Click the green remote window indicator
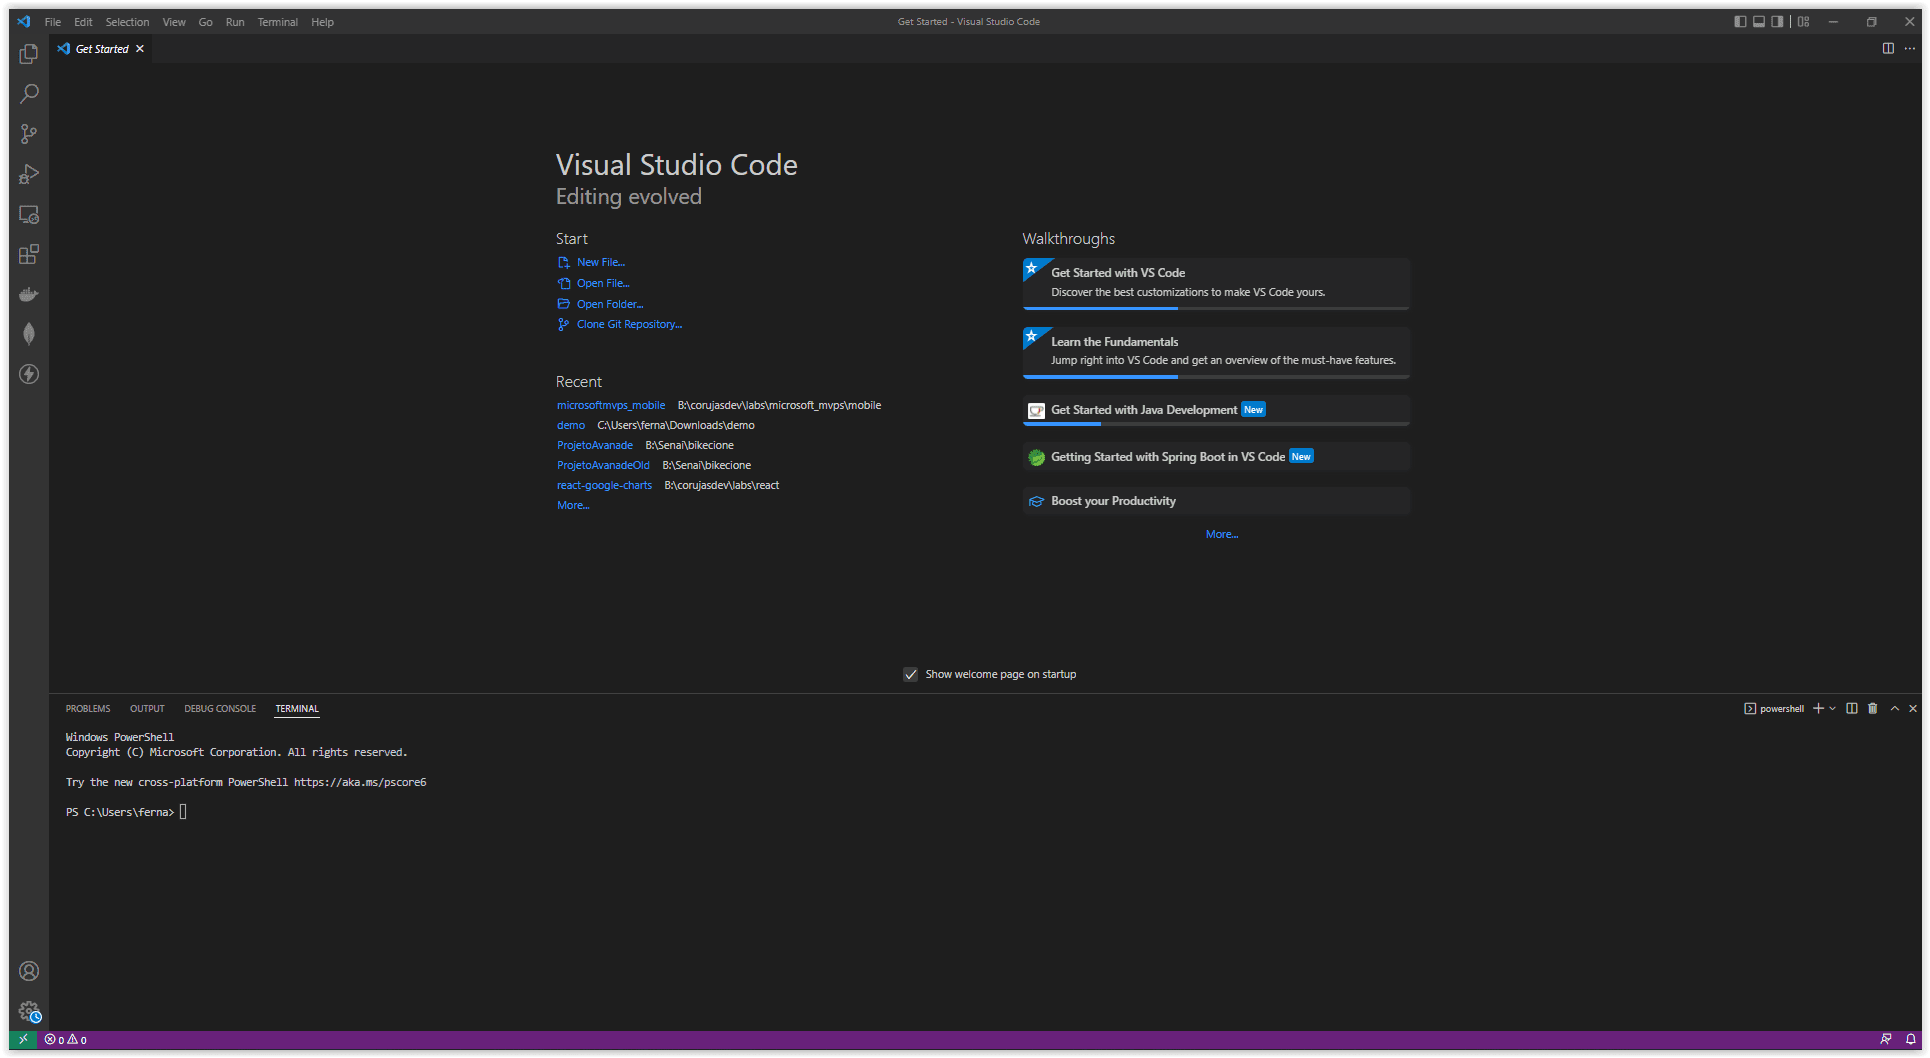1930x1058 pixels. tap(23, 1039)
